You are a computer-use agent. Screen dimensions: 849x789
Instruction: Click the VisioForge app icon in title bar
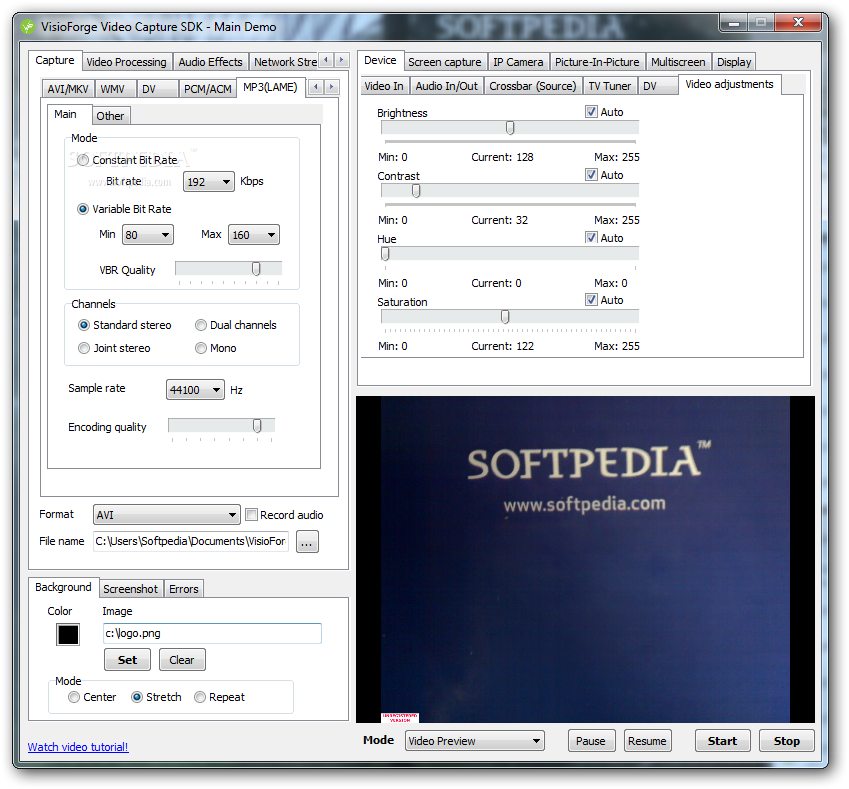pos(27,27)
